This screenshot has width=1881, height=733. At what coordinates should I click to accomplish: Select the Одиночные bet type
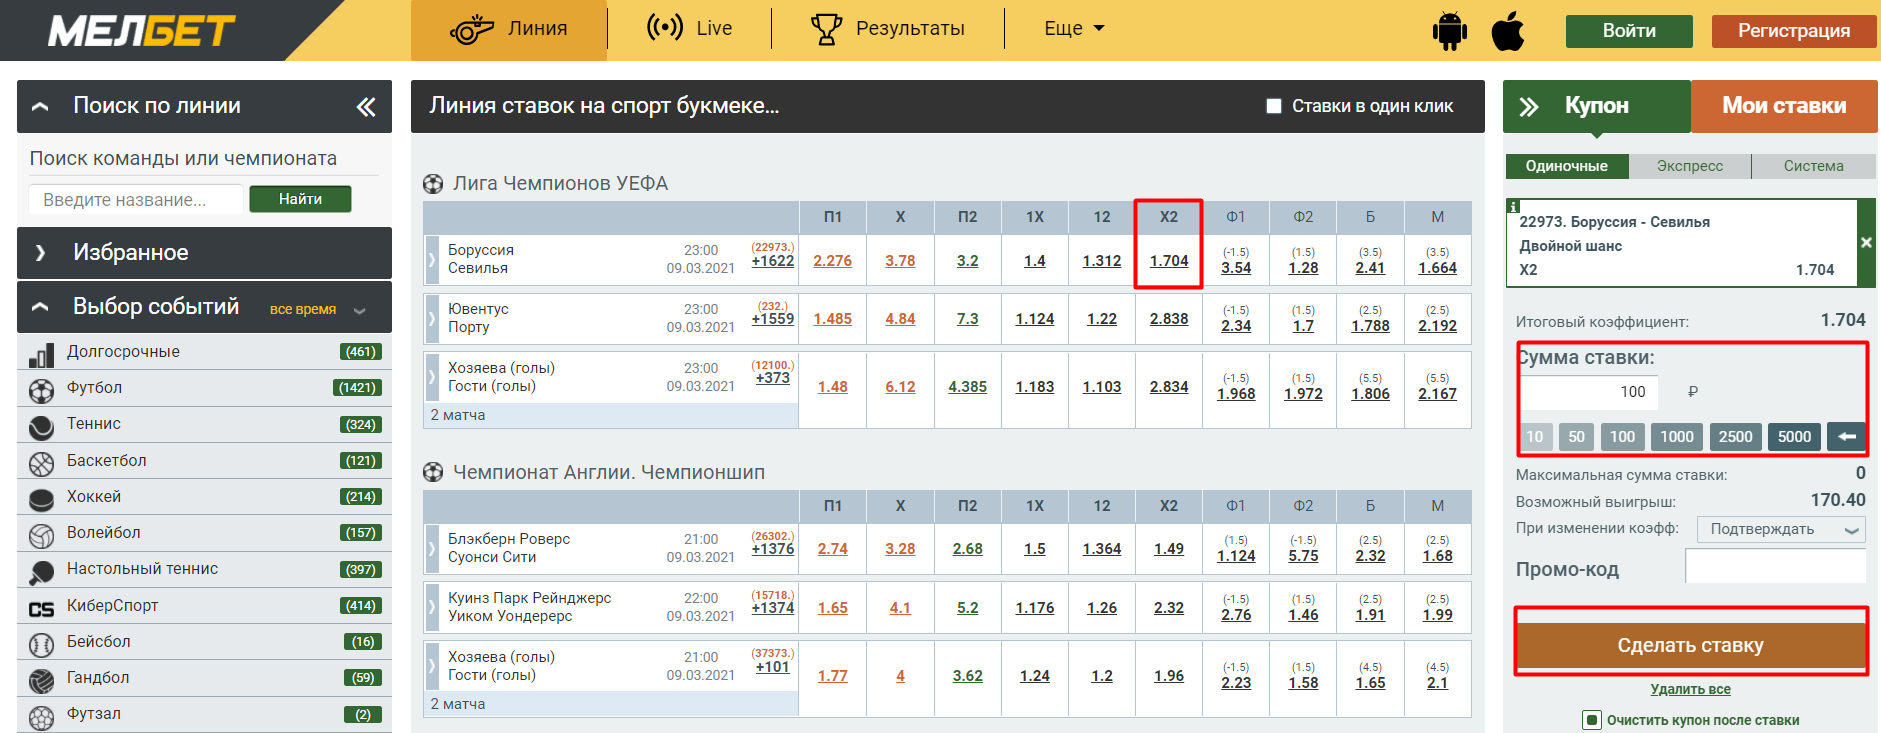[x=1567, y=166]
